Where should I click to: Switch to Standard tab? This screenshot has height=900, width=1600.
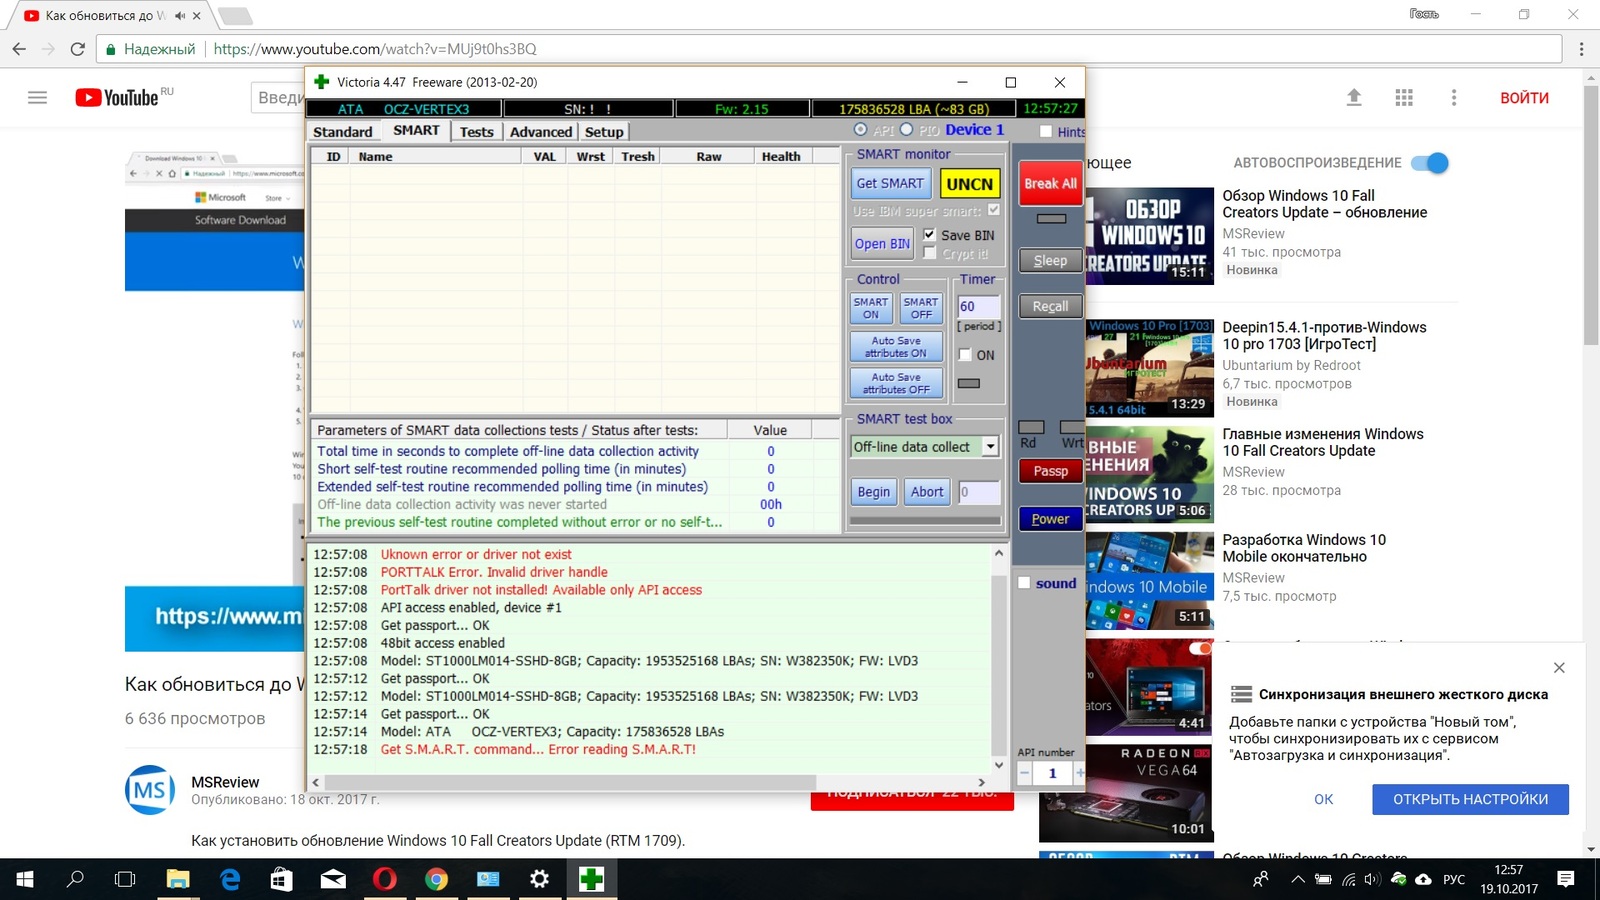pos(342,132)
